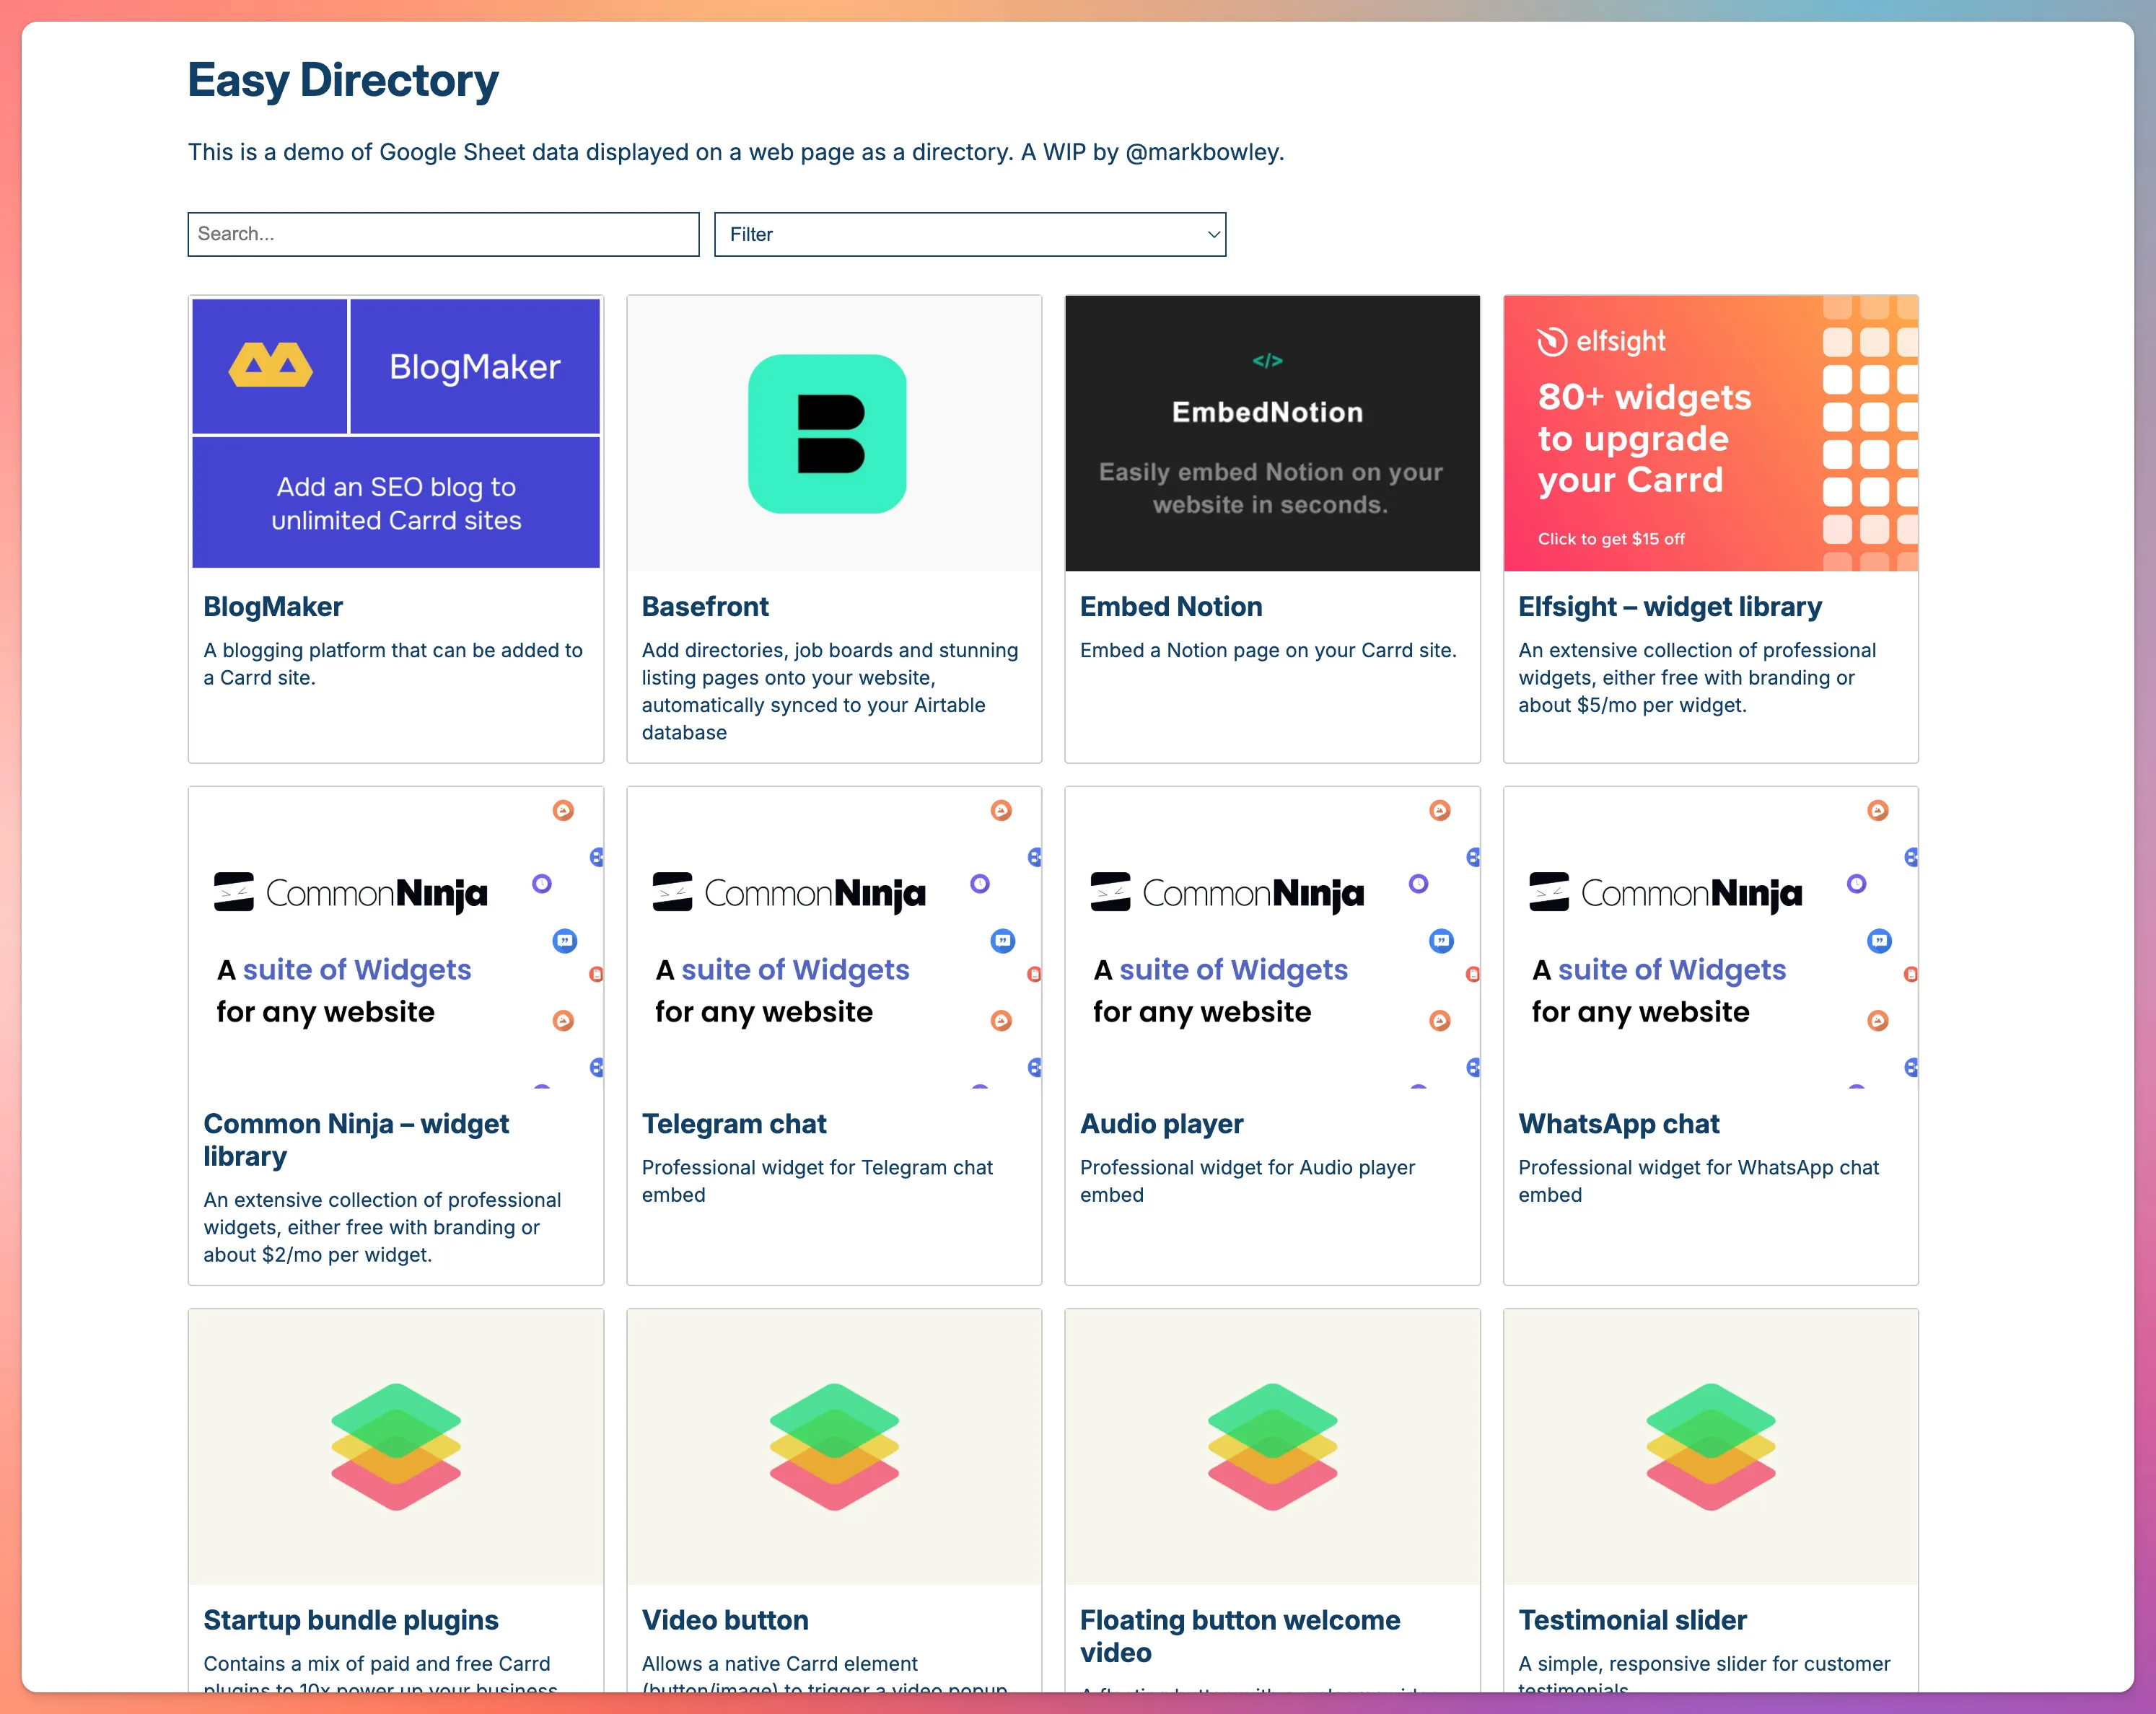Screen dimensions: 2156x1714
Task: Click the elfsight logo in banner
Action: pos(1601,342)
